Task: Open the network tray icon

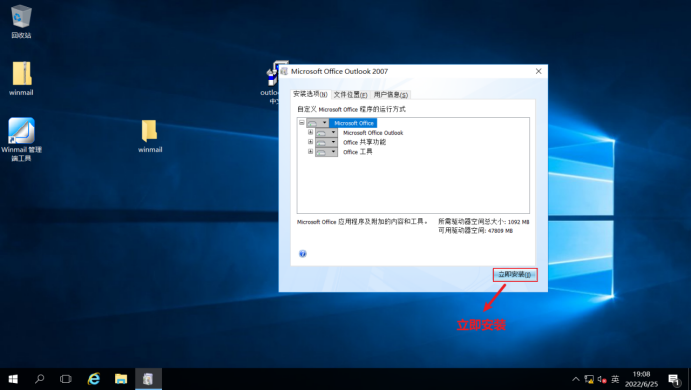Action: coord(589,379)
